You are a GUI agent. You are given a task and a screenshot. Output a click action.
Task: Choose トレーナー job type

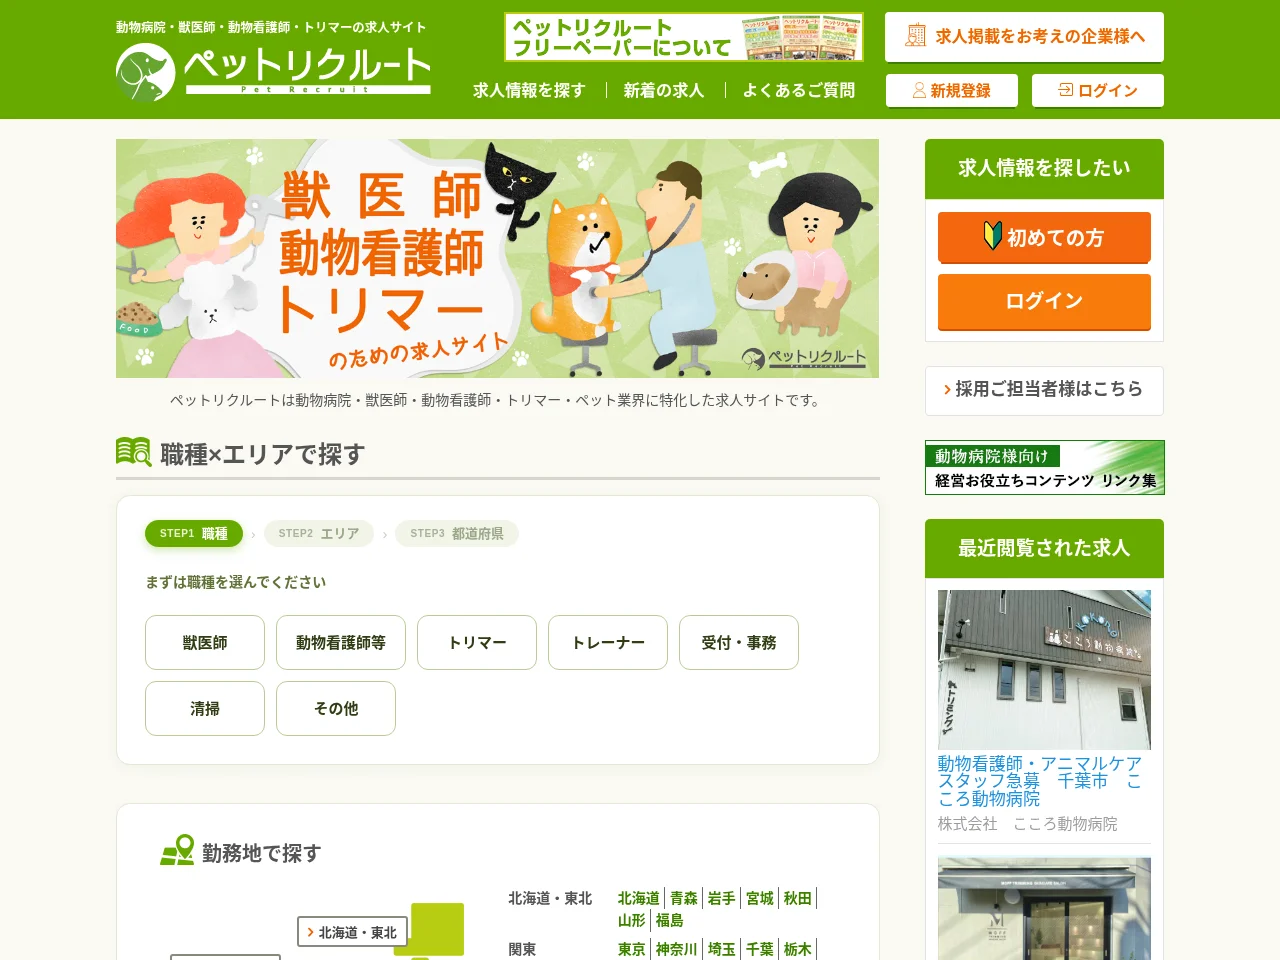point(608,642)
